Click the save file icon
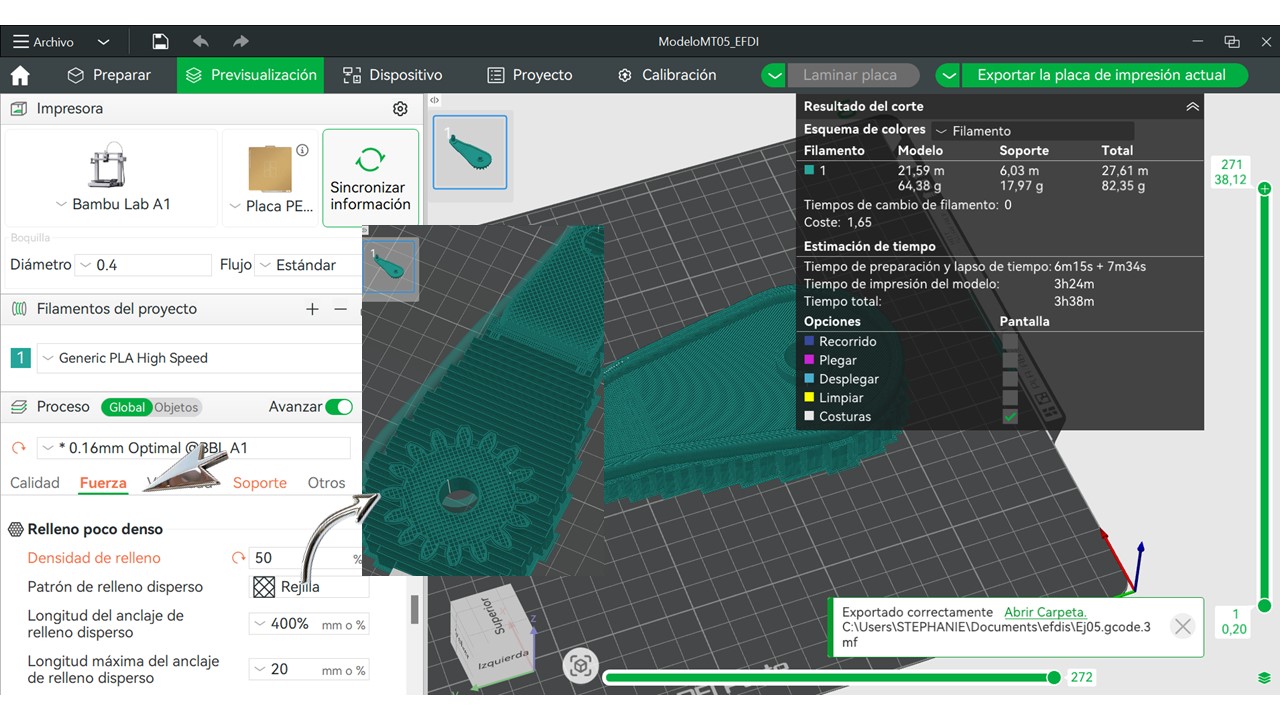The height and width of the screenshot is (720, 1280). coord(160,42)
